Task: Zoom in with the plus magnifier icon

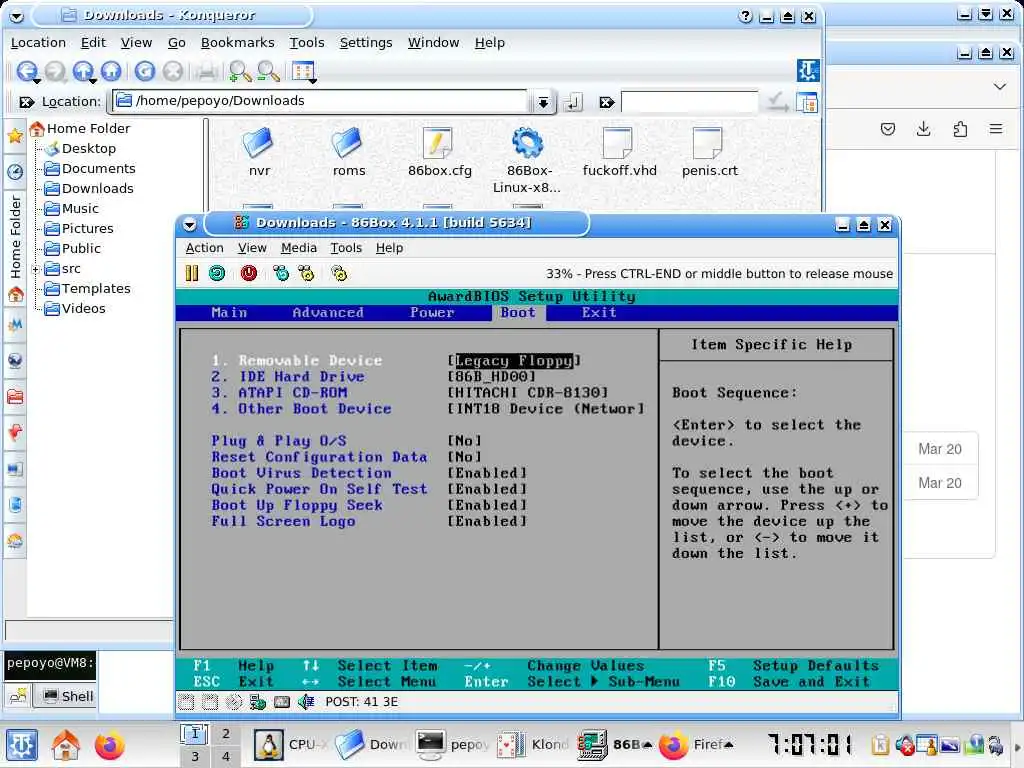Action: point(240,71)
